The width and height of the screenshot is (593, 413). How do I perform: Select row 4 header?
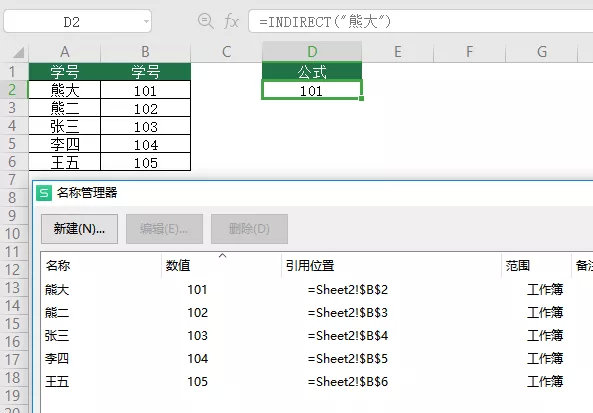tap(14, 126)
